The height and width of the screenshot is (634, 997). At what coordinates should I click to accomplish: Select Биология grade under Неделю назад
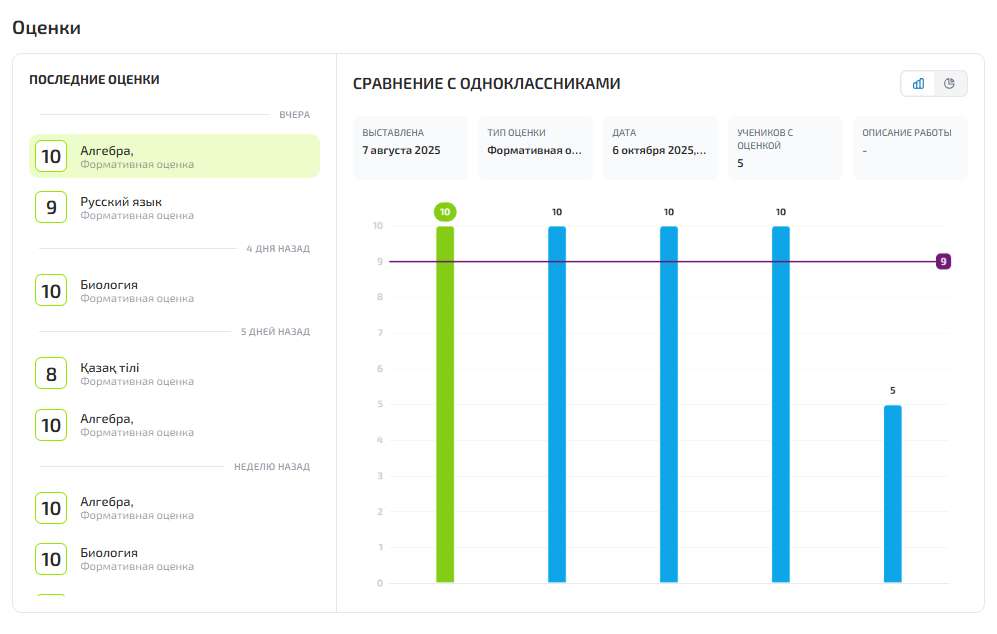[x=174, y=559]
